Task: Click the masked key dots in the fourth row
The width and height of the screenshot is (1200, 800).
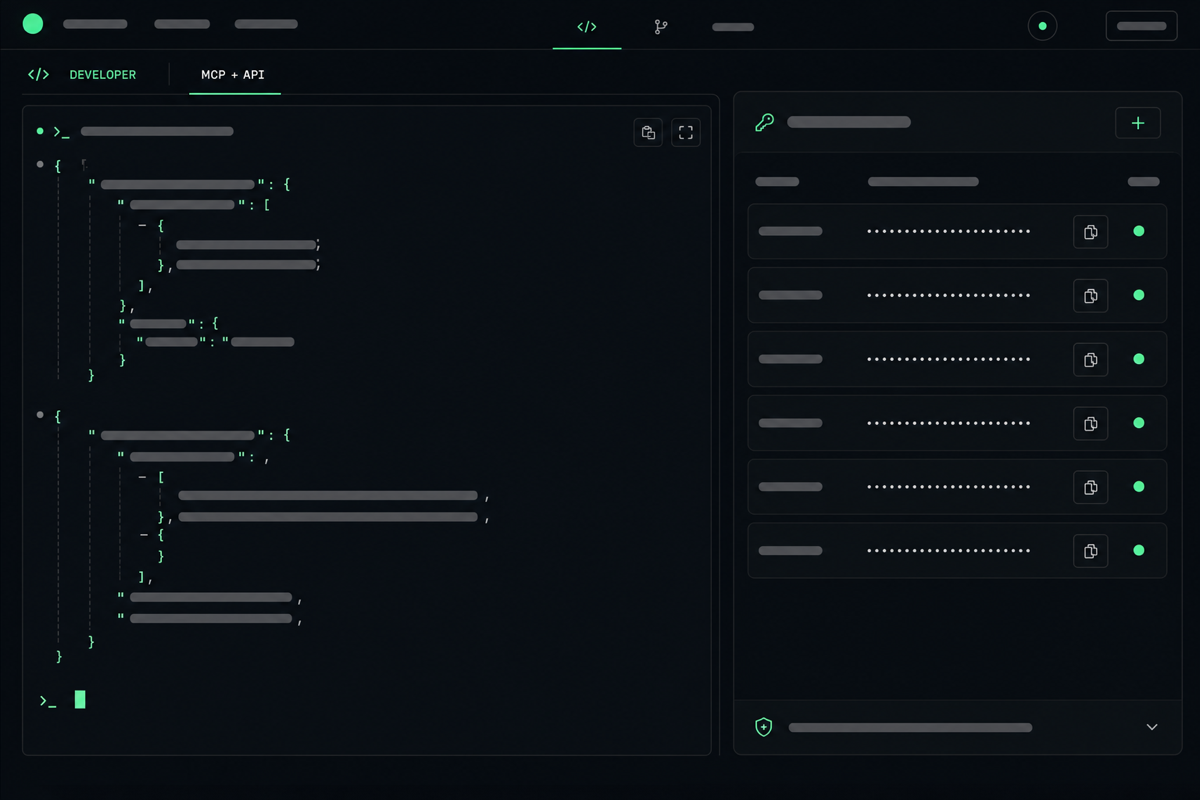Action: [x=949, y=423]
